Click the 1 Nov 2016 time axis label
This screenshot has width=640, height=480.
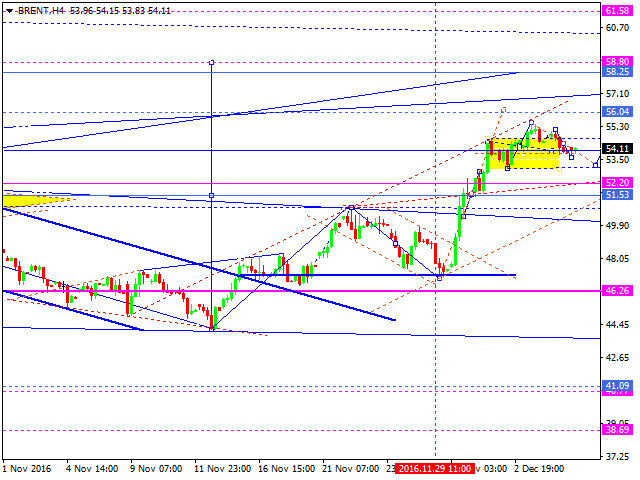point(27,469)
